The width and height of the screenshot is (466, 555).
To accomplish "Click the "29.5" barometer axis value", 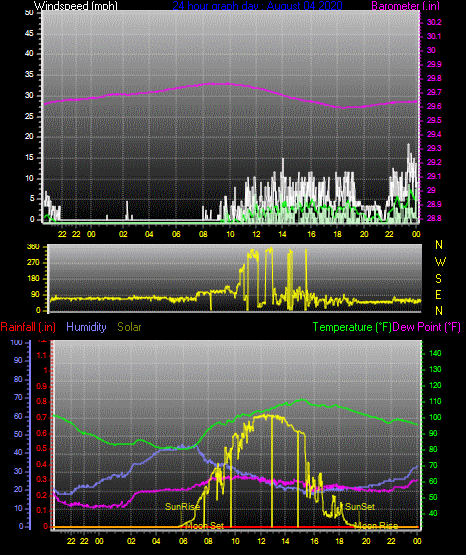I will tap(434, 120).
